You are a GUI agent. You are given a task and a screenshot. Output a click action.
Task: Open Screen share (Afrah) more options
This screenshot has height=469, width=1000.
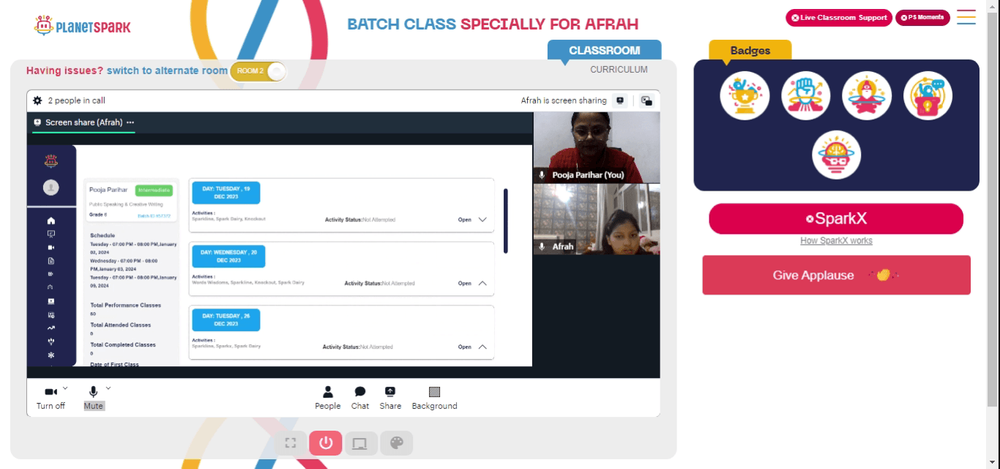(x=130, y=123)
